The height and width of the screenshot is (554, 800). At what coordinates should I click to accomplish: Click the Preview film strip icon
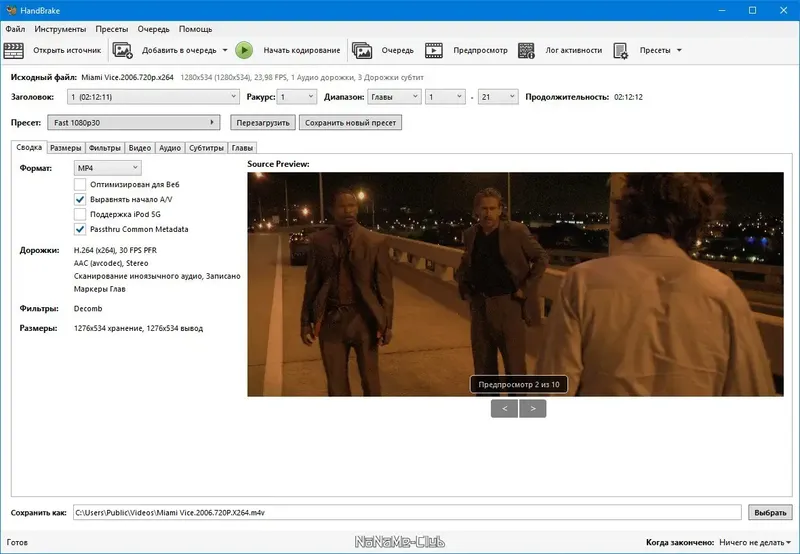(x=434, y=50)
